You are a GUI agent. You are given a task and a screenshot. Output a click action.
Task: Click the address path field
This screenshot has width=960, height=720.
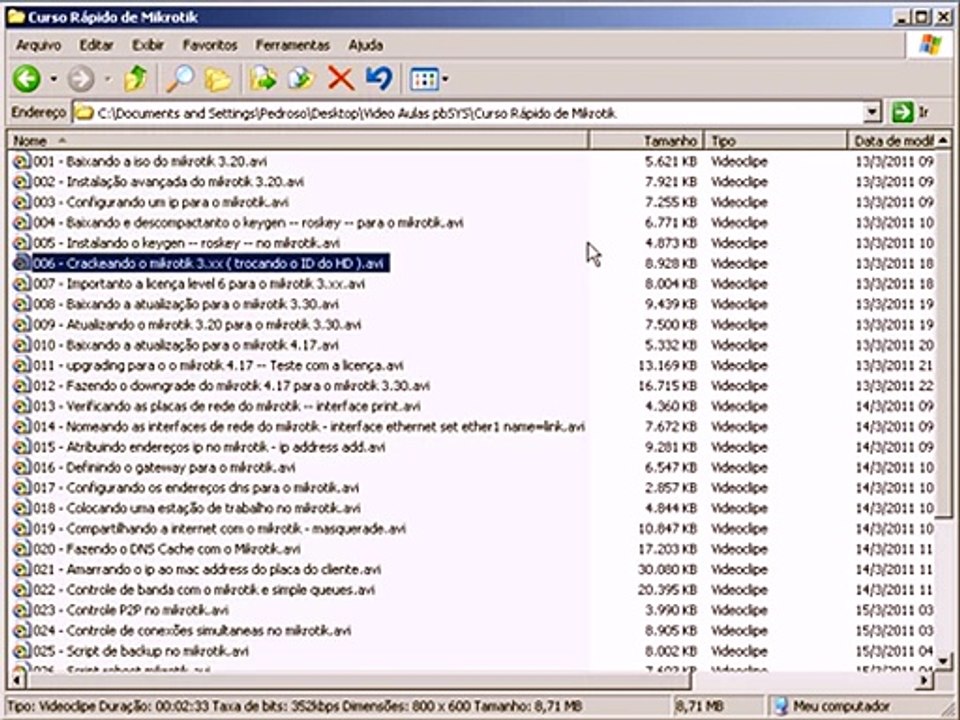tap(468, 113)
